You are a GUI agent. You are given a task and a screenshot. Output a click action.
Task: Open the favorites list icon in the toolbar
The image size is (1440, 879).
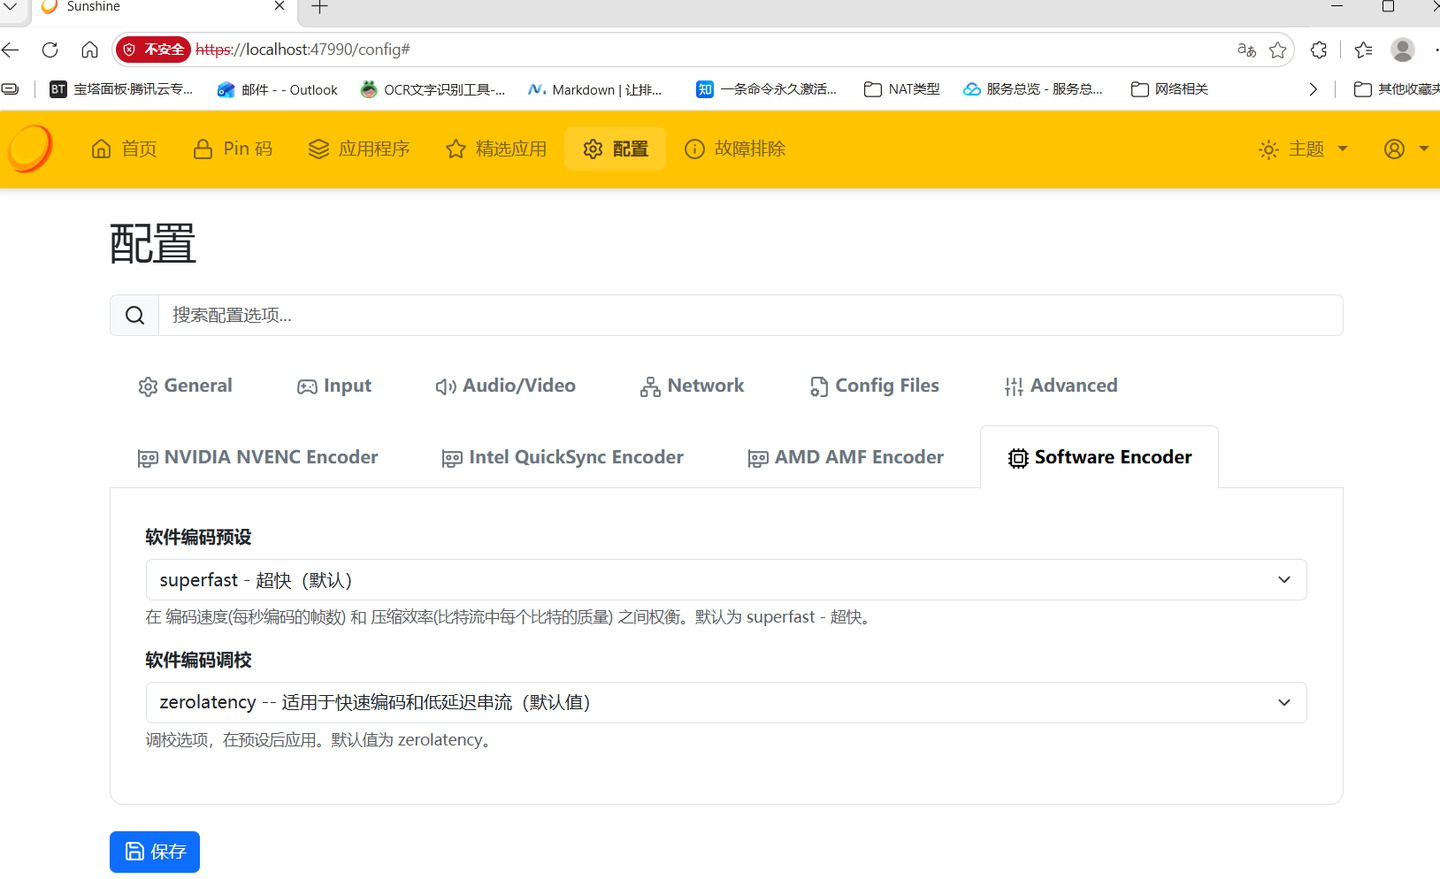click(x=1363, y=50)
